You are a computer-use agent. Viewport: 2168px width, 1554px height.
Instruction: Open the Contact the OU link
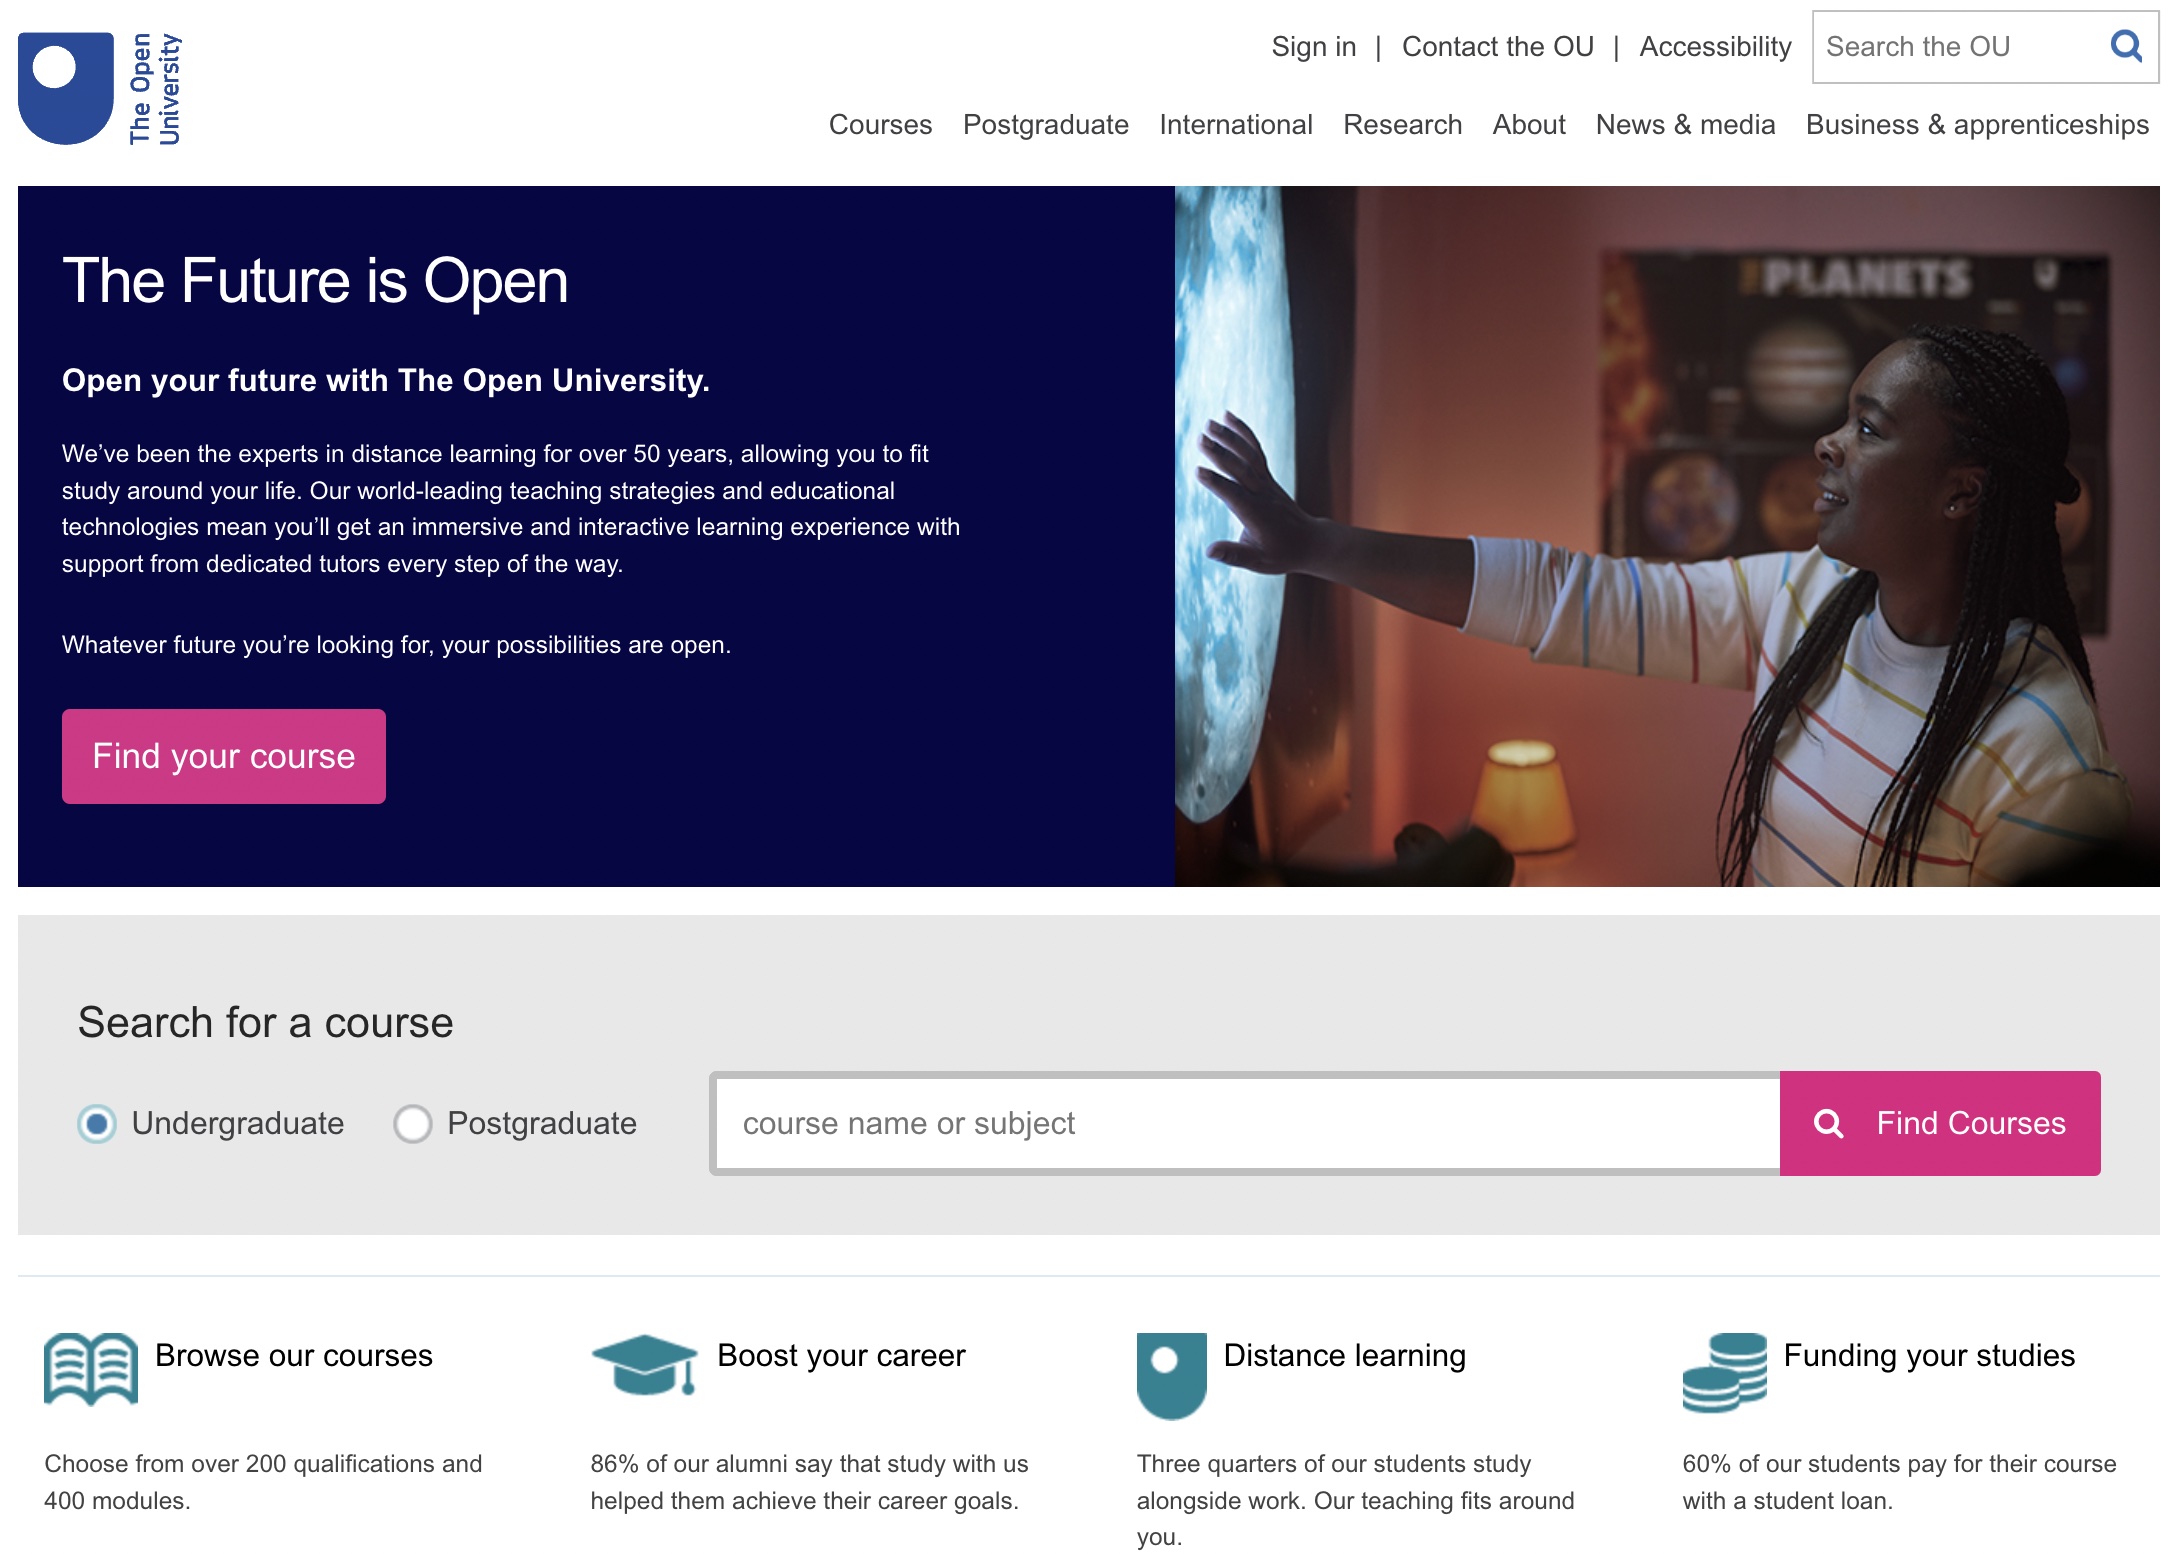(1498, 47)
